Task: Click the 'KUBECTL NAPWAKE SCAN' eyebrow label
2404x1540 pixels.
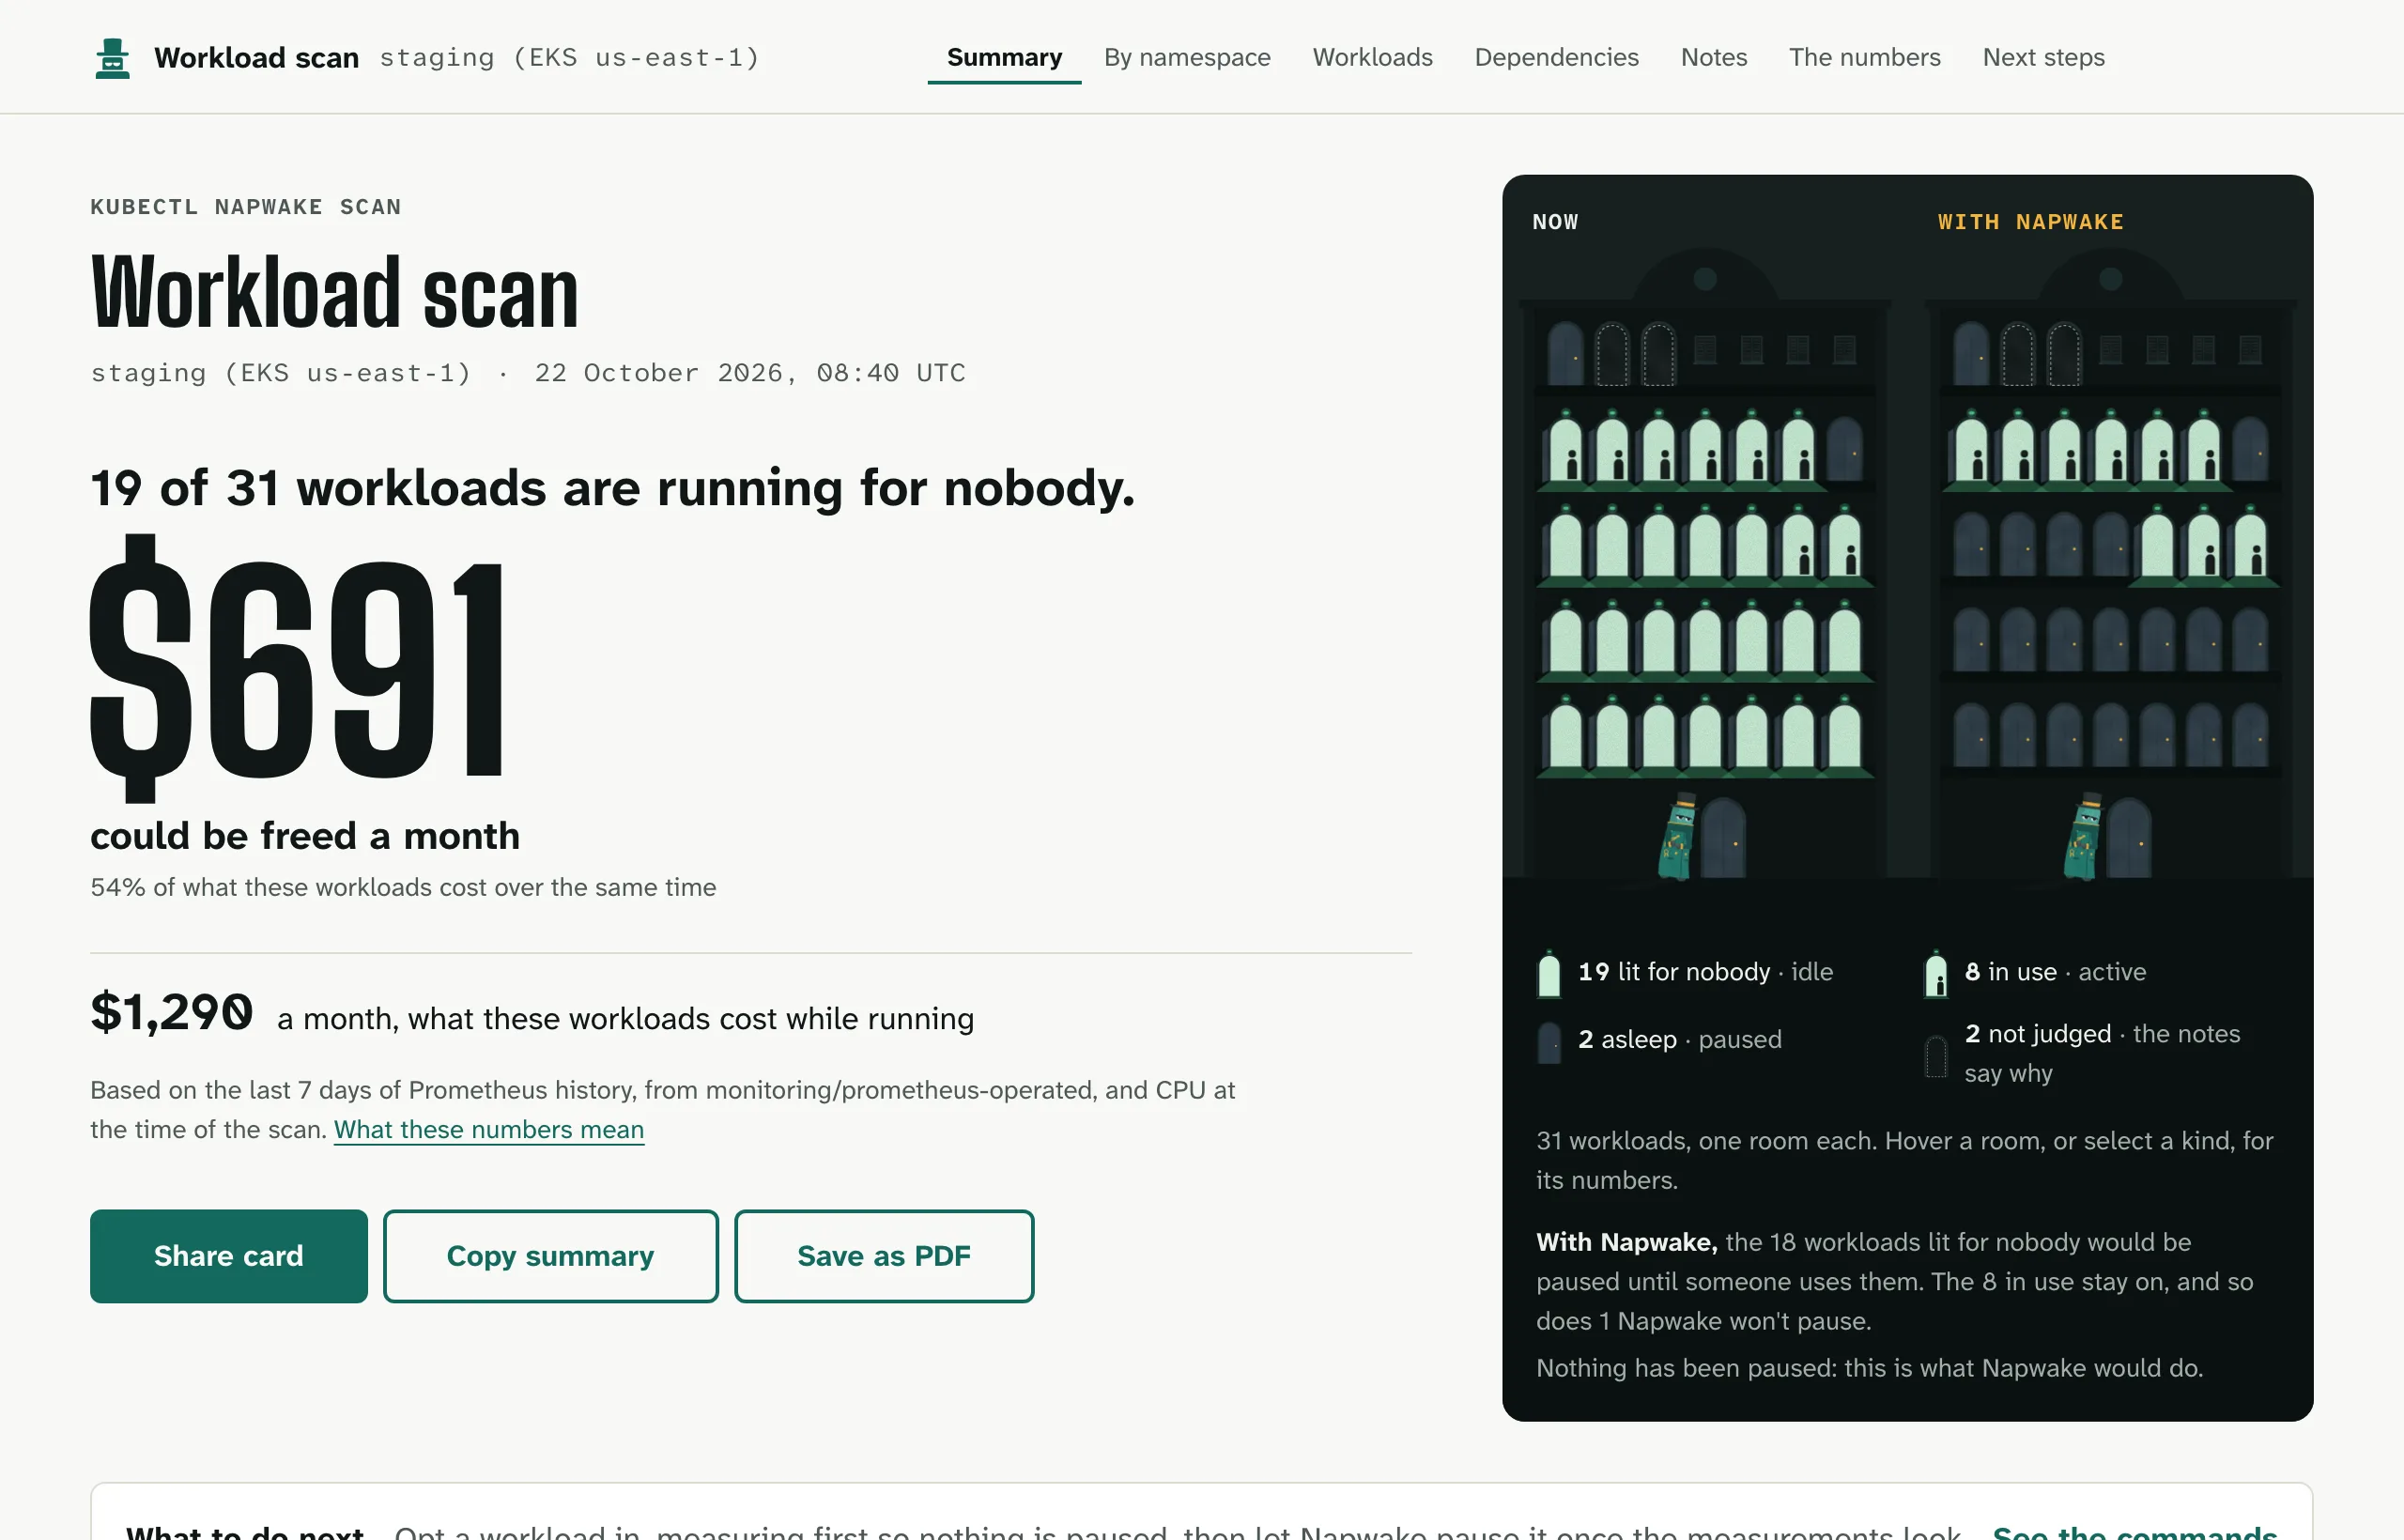Action: click(x=245, y=206)
